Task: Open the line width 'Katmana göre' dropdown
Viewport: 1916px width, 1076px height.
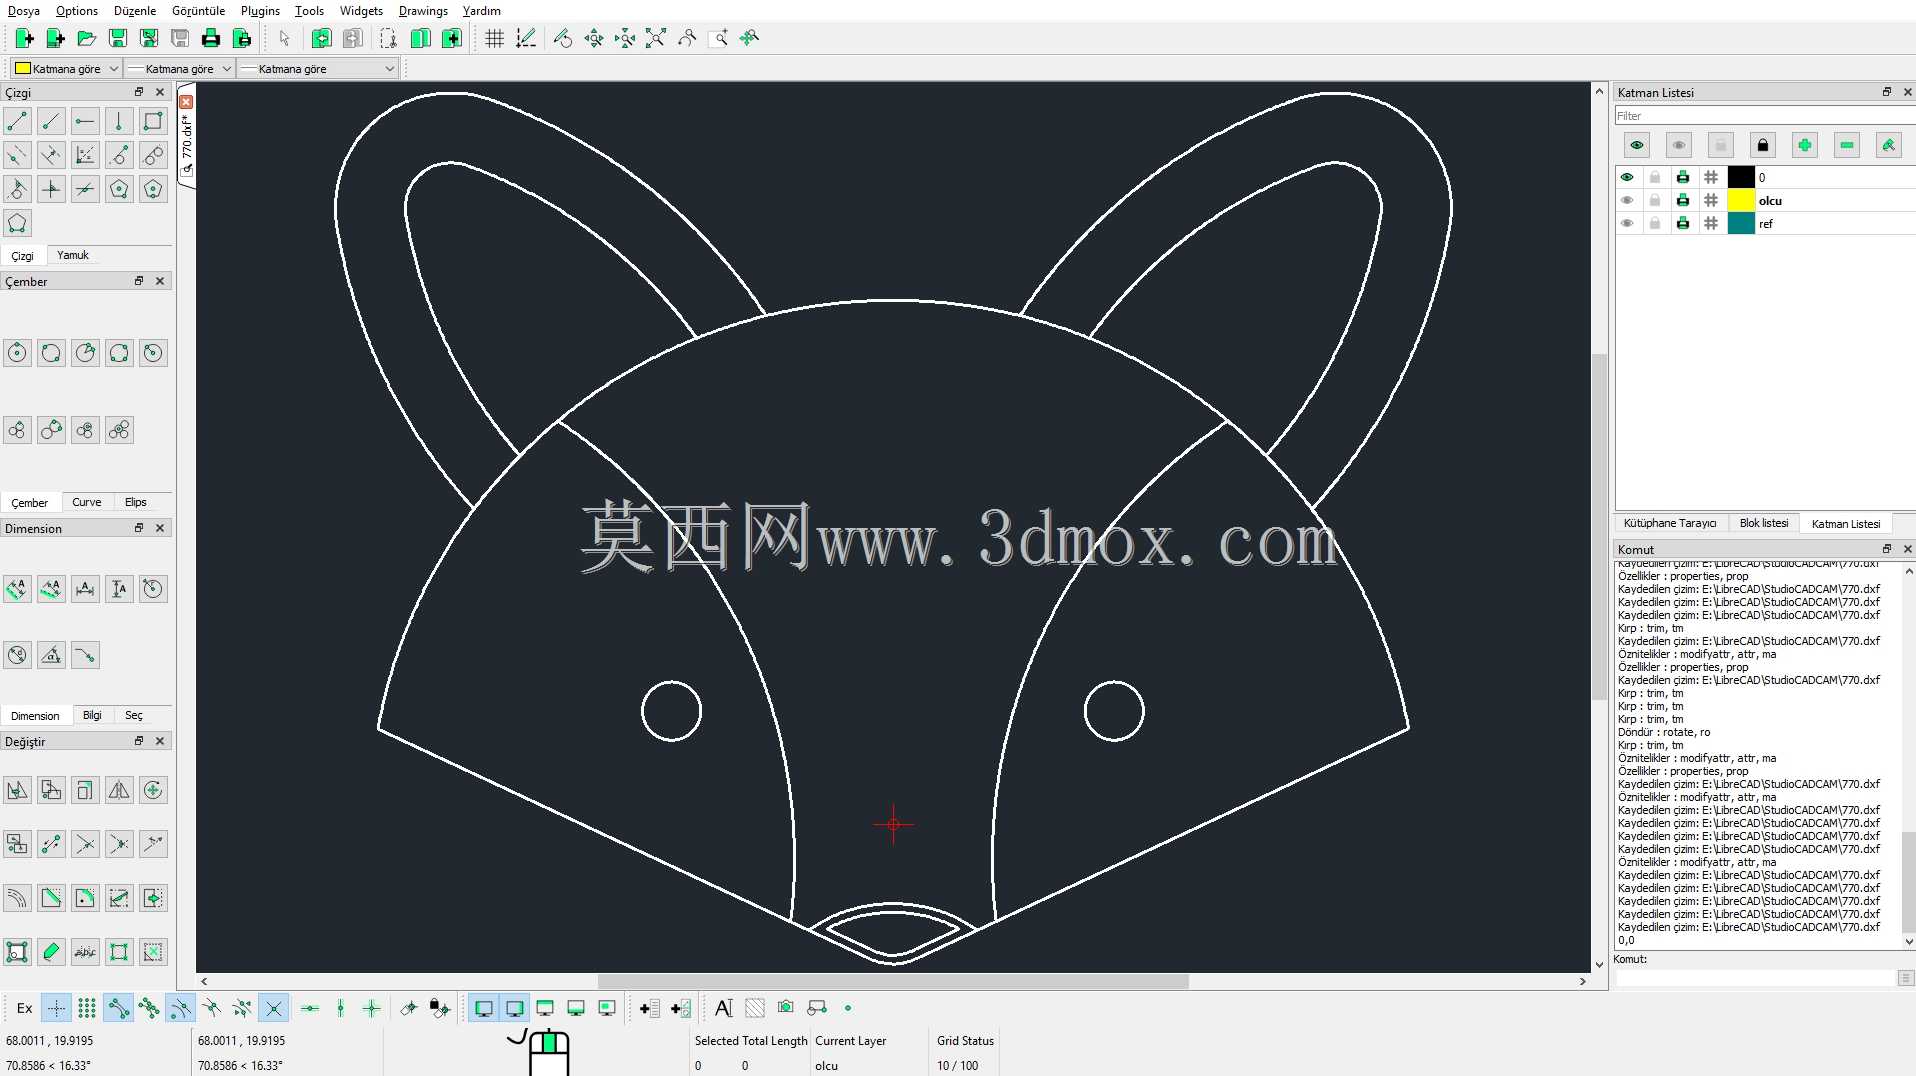Action: click(x=179, y=68)
